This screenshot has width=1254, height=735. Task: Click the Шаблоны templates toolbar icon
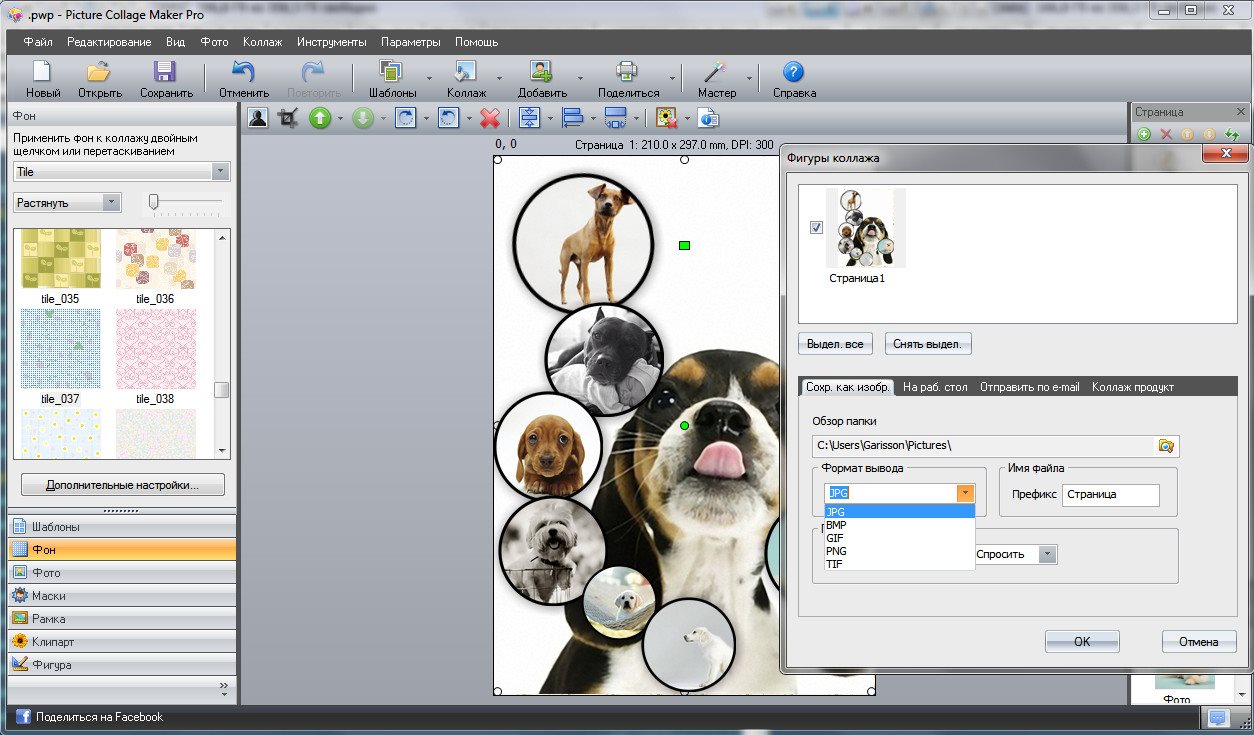tap(392, 79)
